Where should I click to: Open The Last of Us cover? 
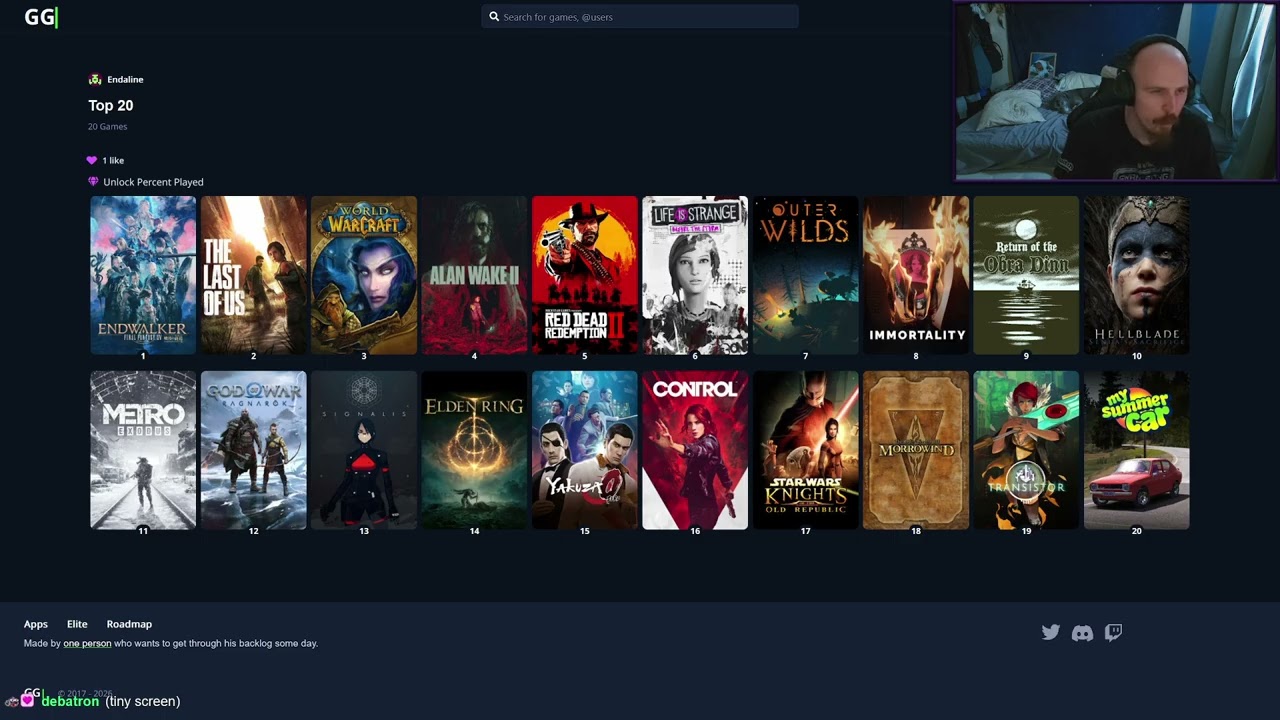(253, 275)
